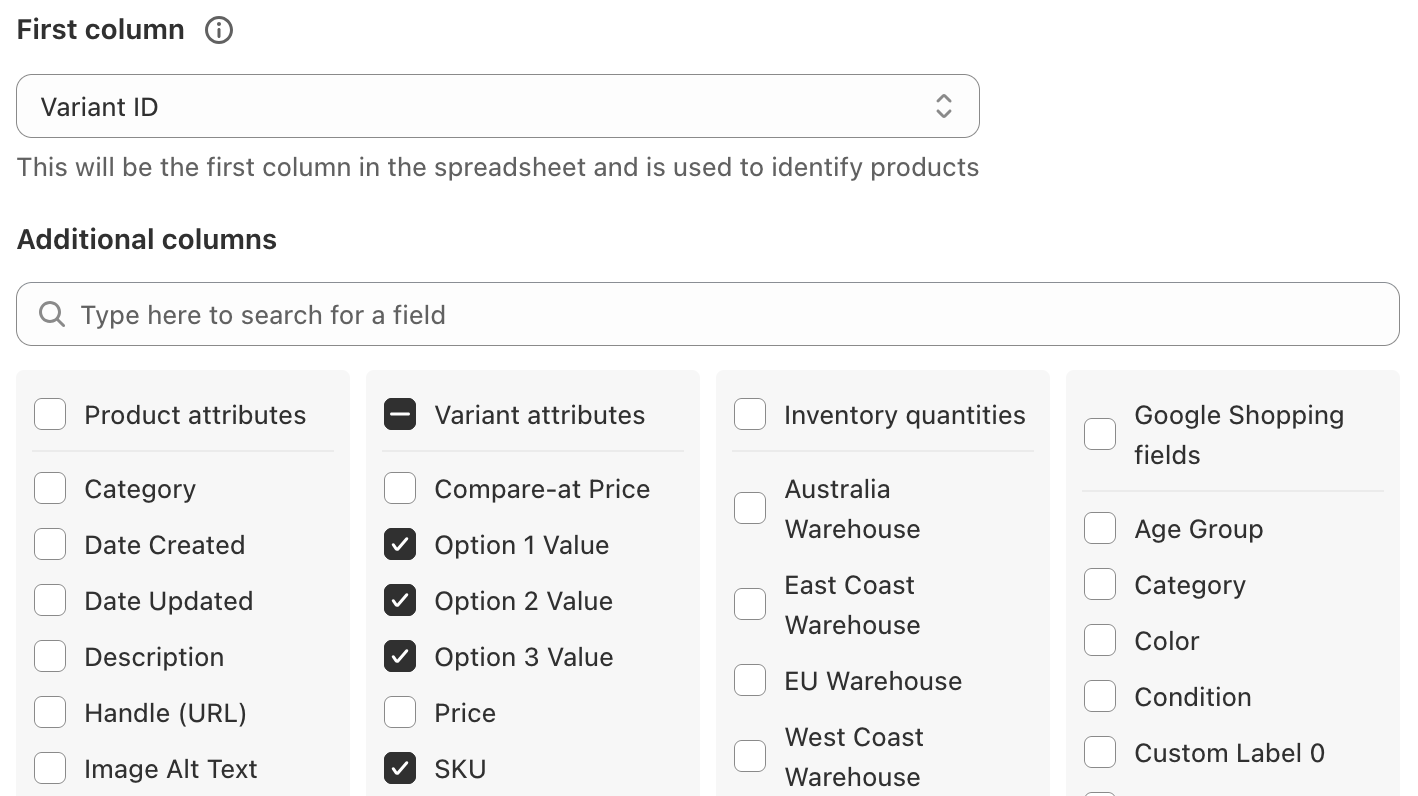Click the search magnifier icon

pyautogui.click(x=52, y=315)
